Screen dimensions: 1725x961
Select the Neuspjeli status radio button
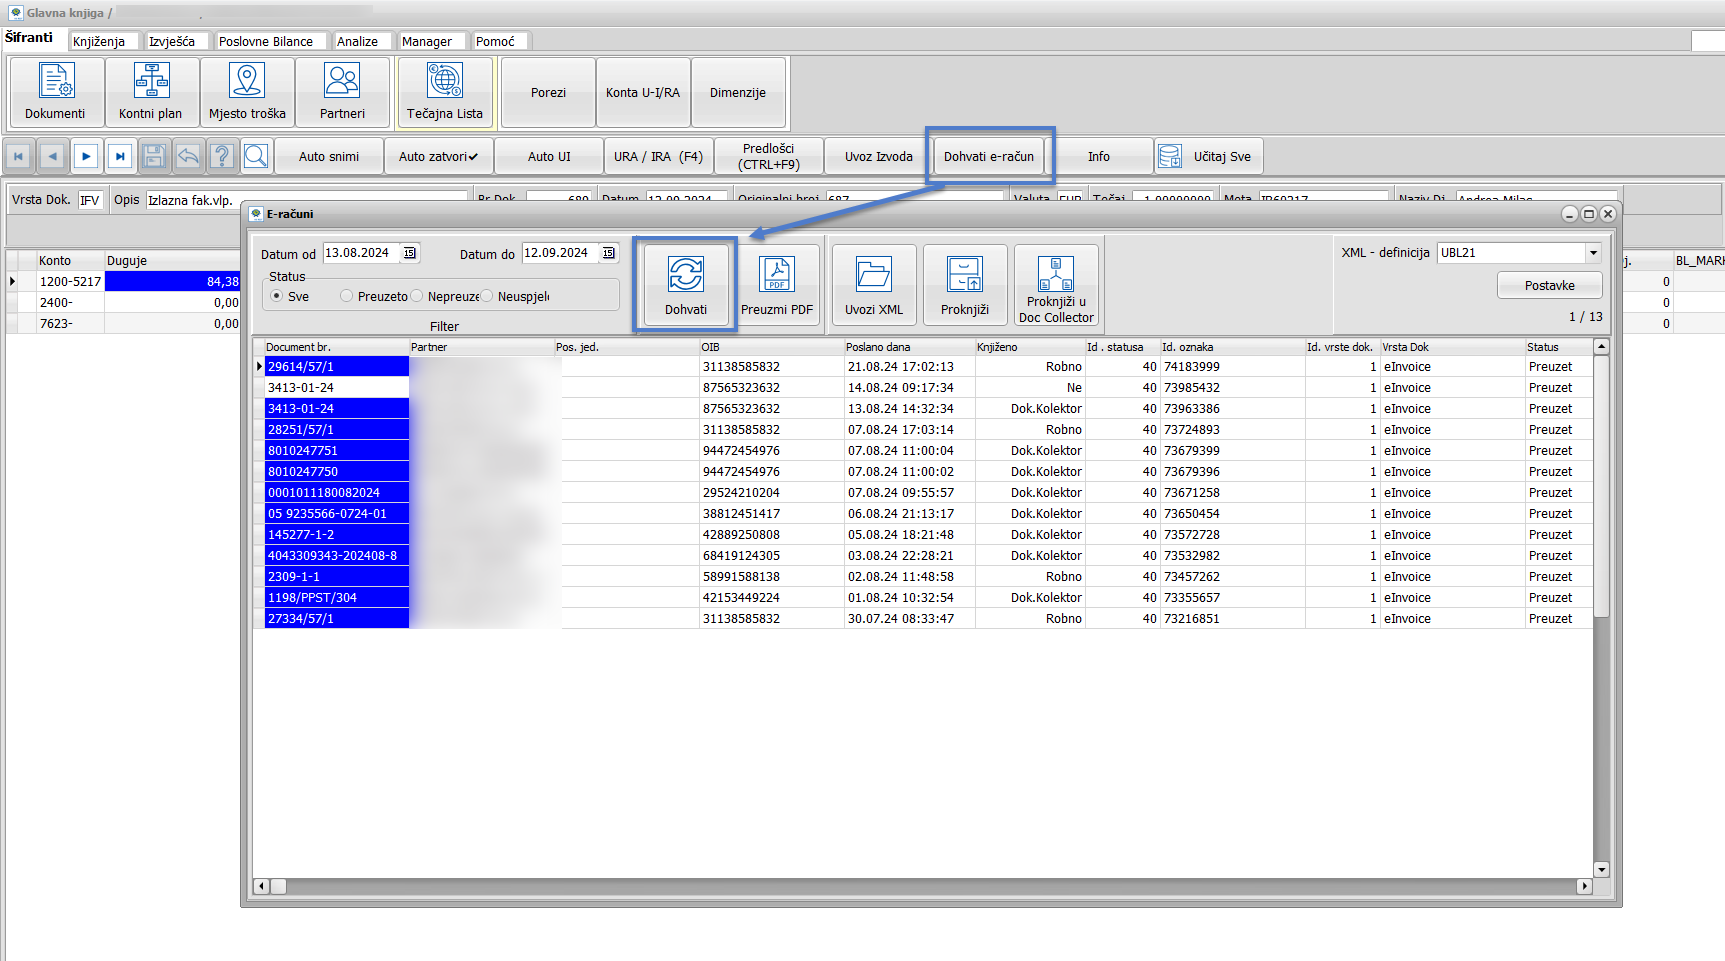tap(487, 296)
